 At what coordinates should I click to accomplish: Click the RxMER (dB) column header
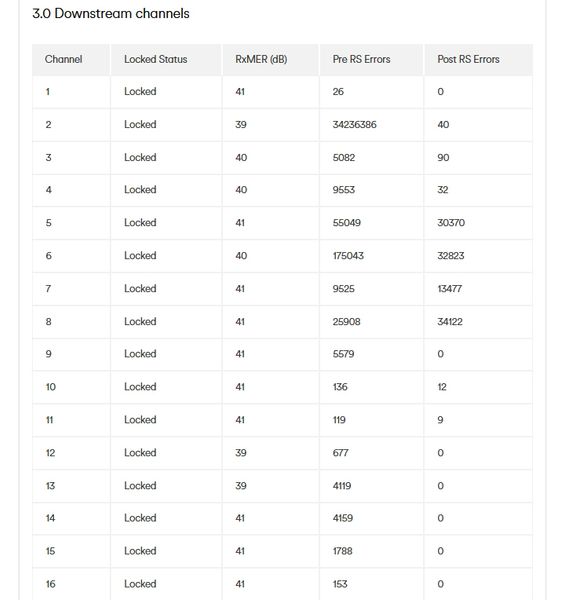point(261,59)
